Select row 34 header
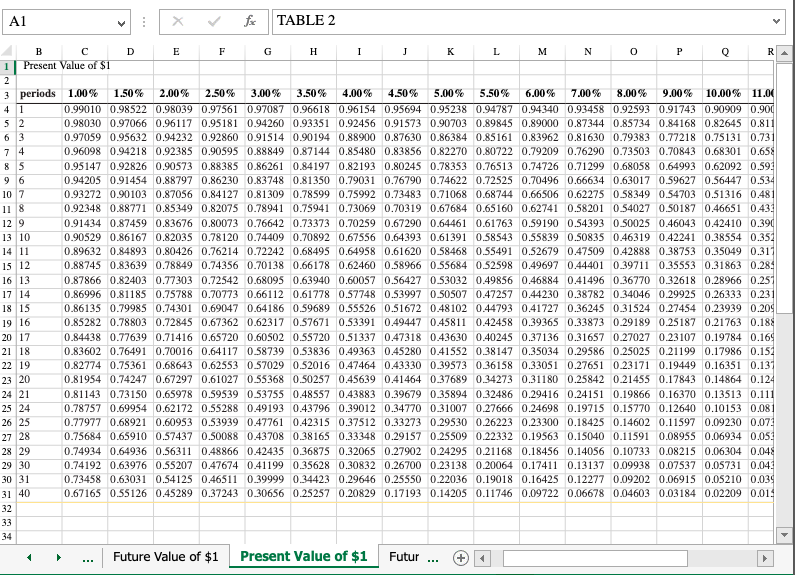This screenshot has height=575, width=798. point(7,537)
